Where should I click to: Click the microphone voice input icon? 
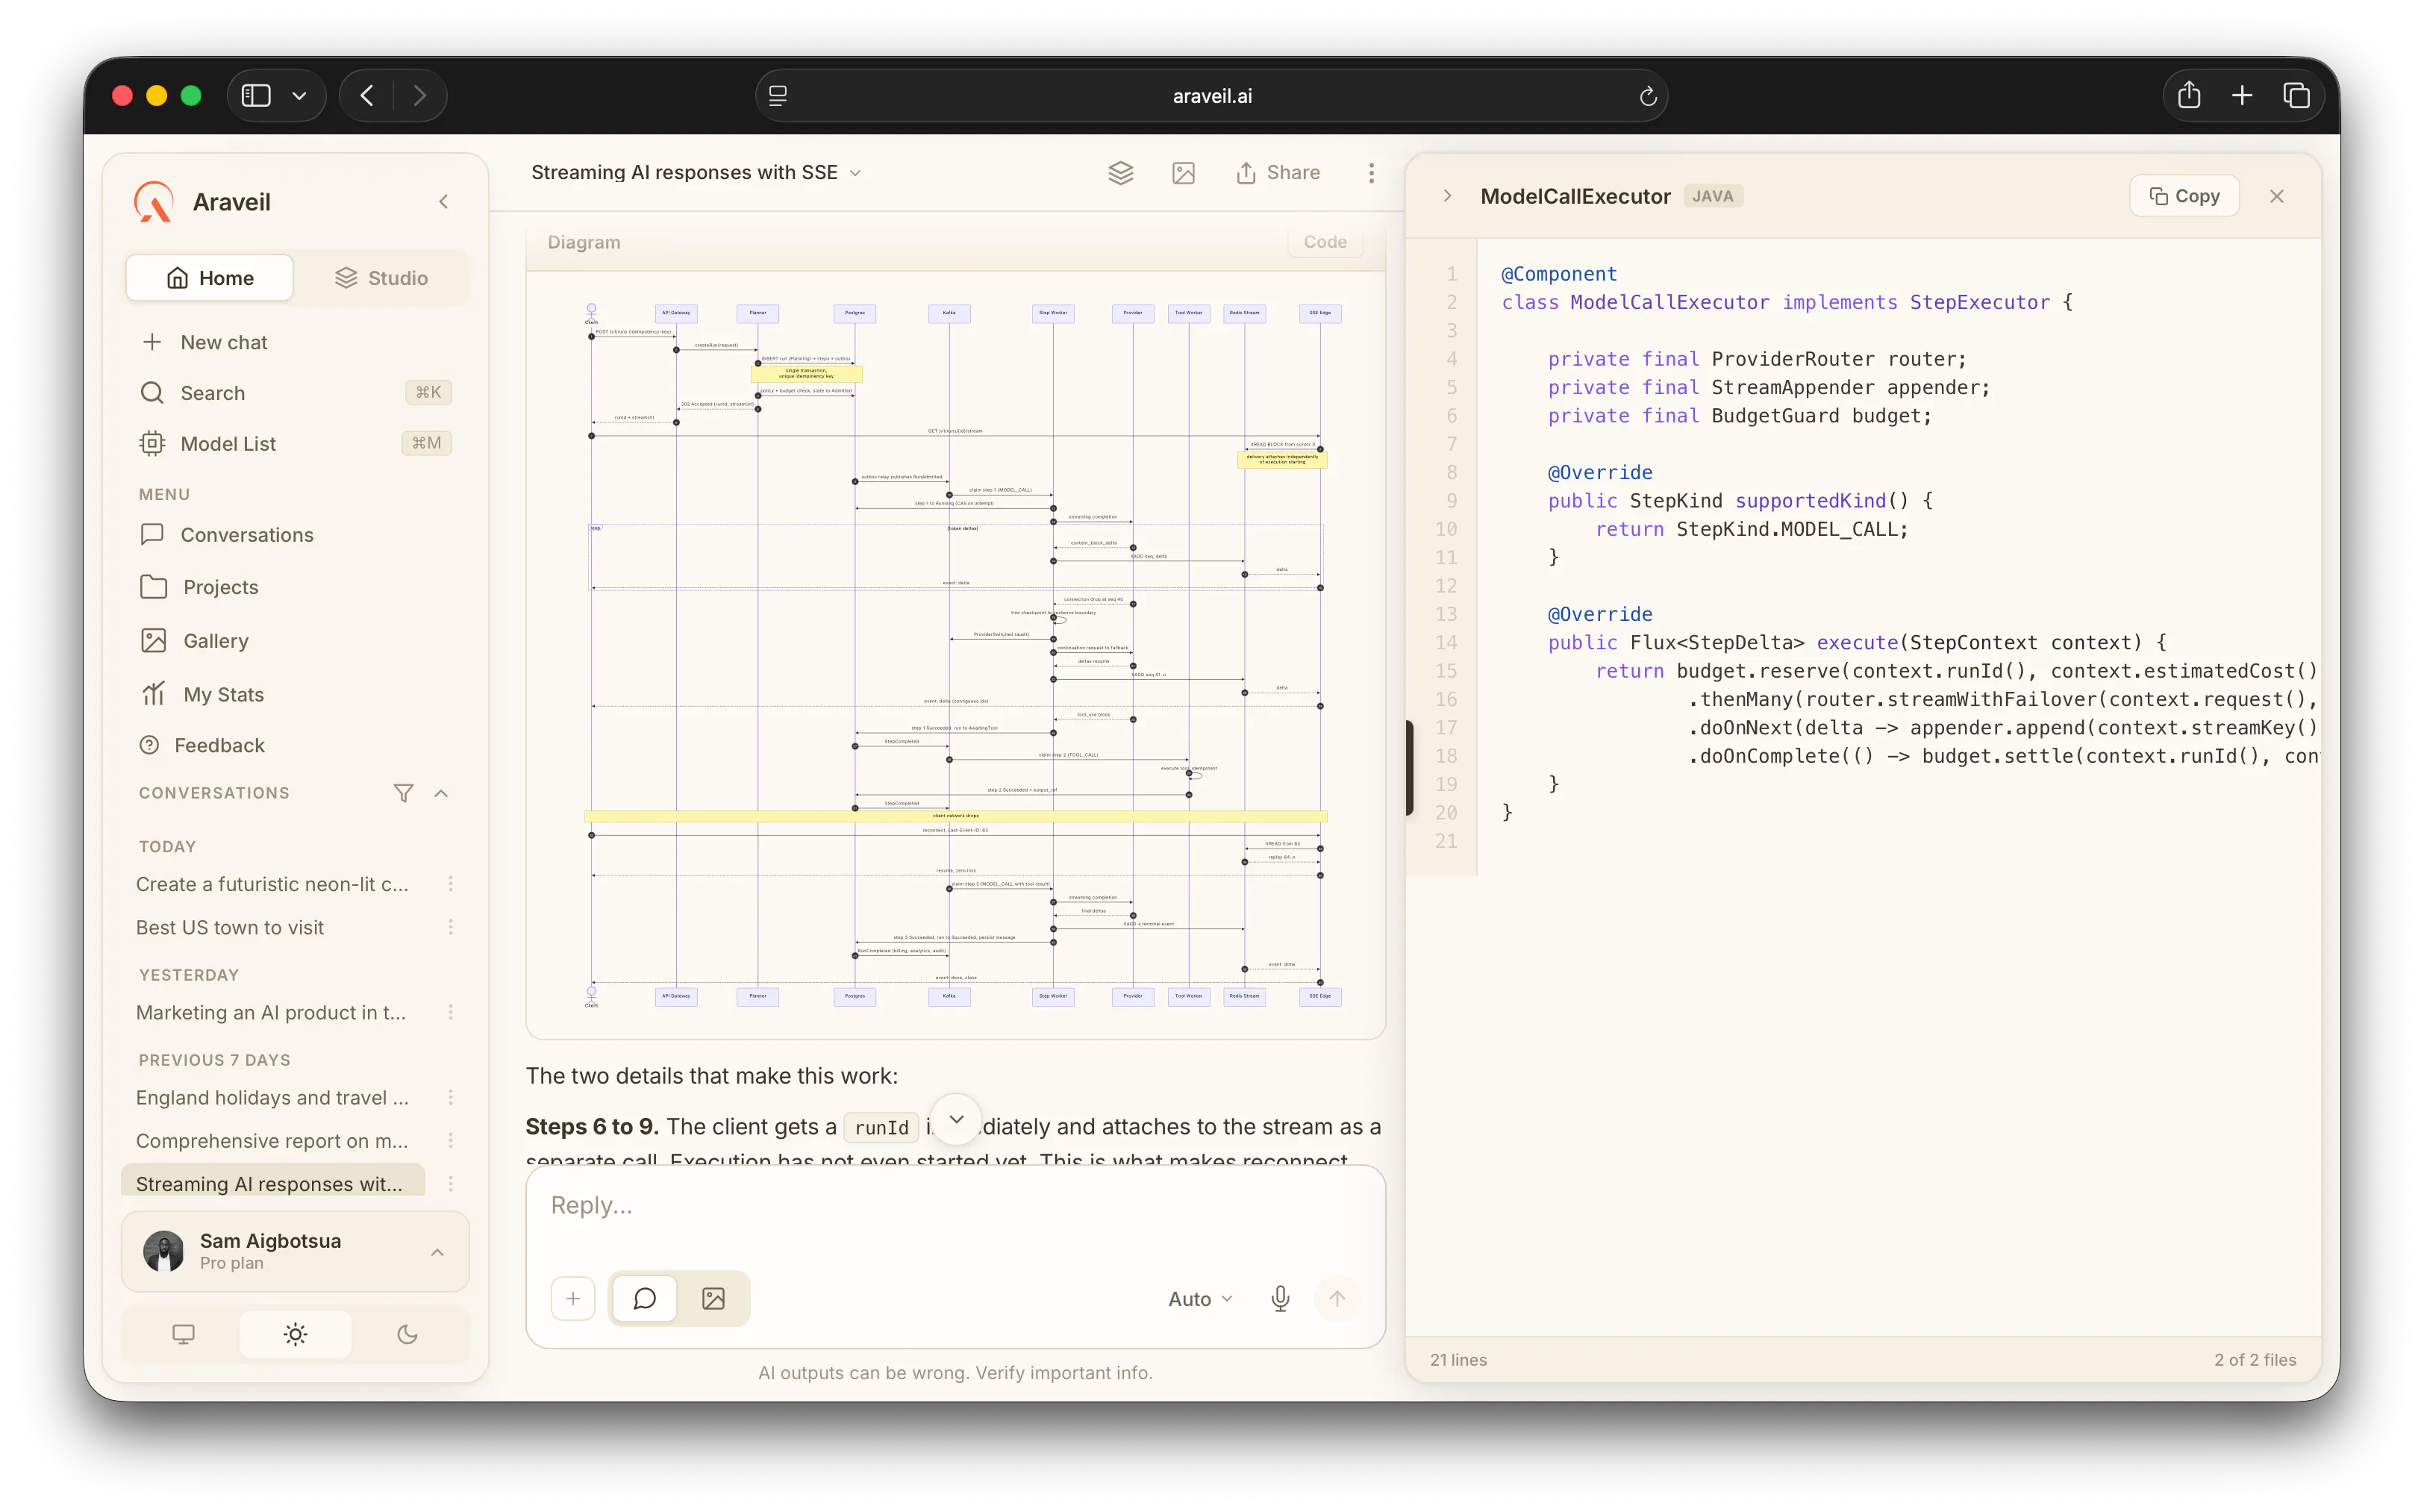click(1280, 1298)
